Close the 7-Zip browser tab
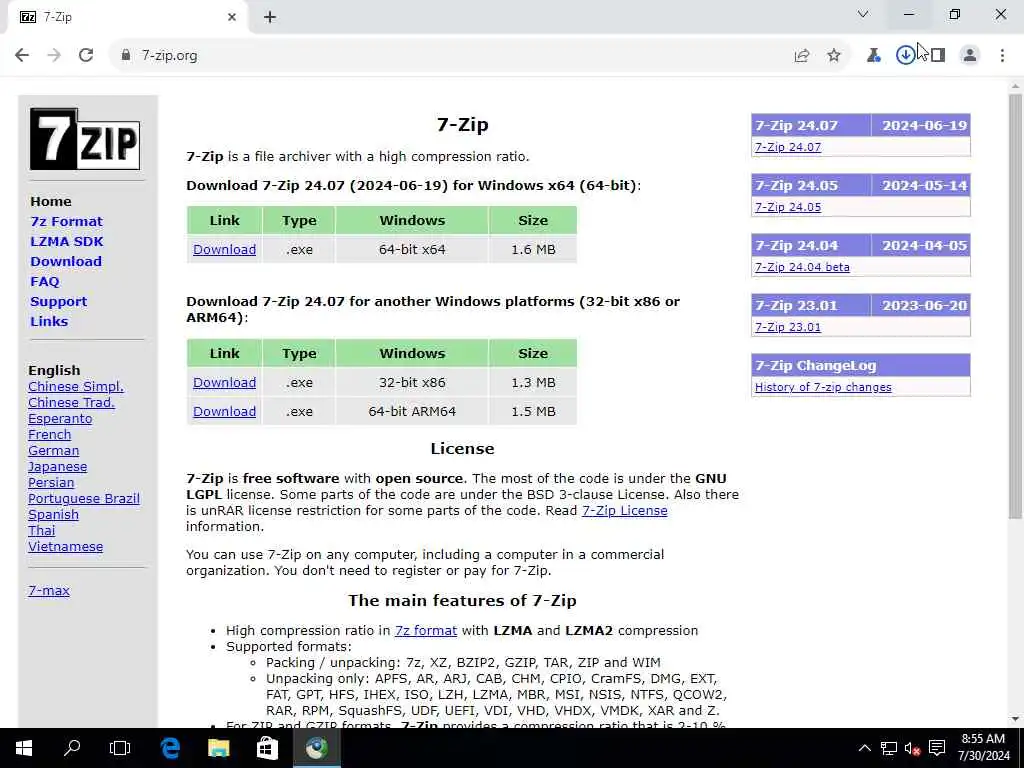The width and height of the screenshot is (1024, 768). 232,18
